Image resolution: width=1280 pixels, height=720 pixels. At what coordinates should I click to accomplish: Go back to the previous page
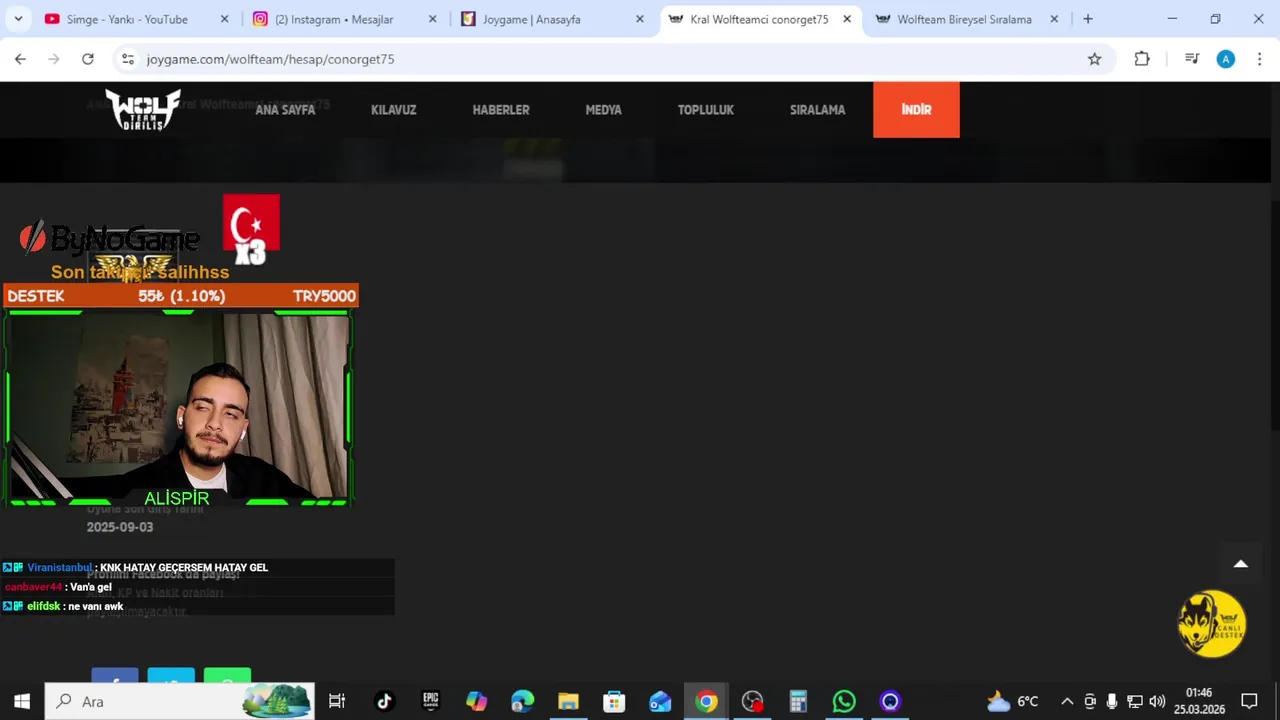[20, 59]
